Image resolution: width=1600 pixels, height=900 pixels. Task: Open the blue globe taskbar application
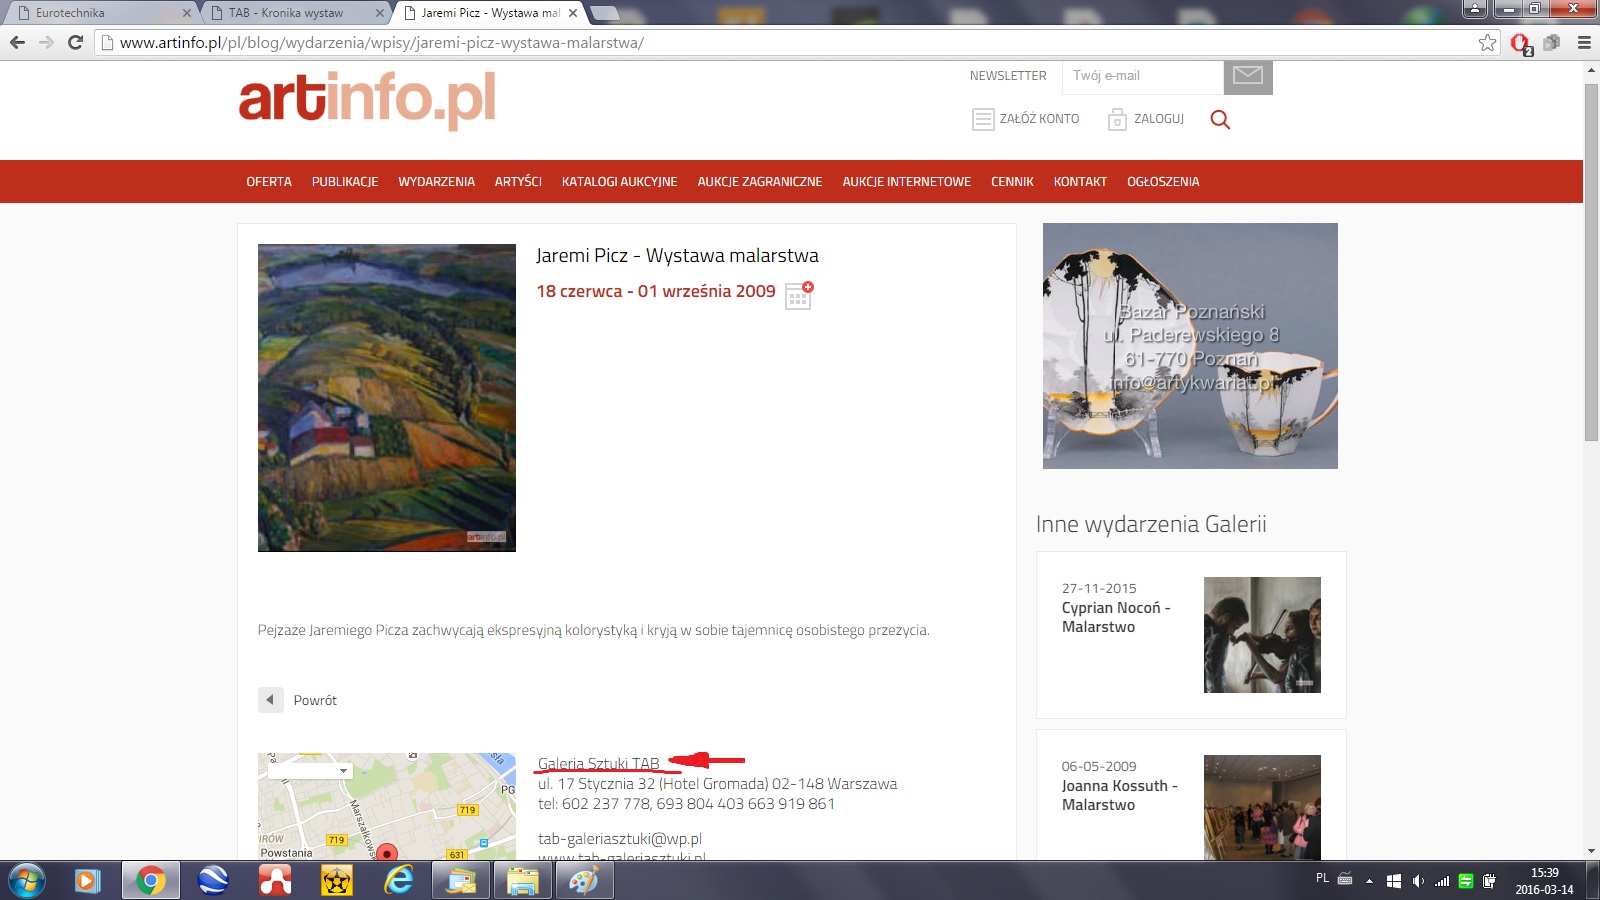tap(213, 881)
